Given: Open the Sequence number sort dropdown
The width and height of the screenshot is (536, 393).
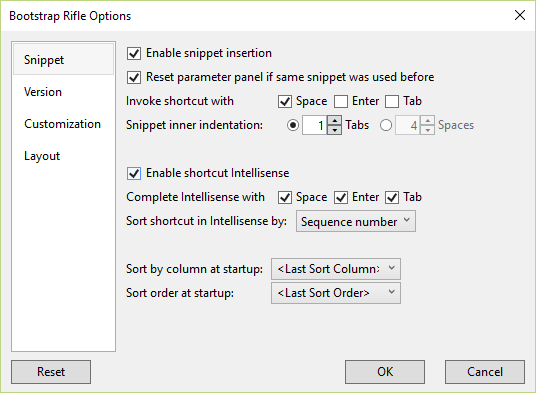Looking at the screenshot, I should pos(356,221).
